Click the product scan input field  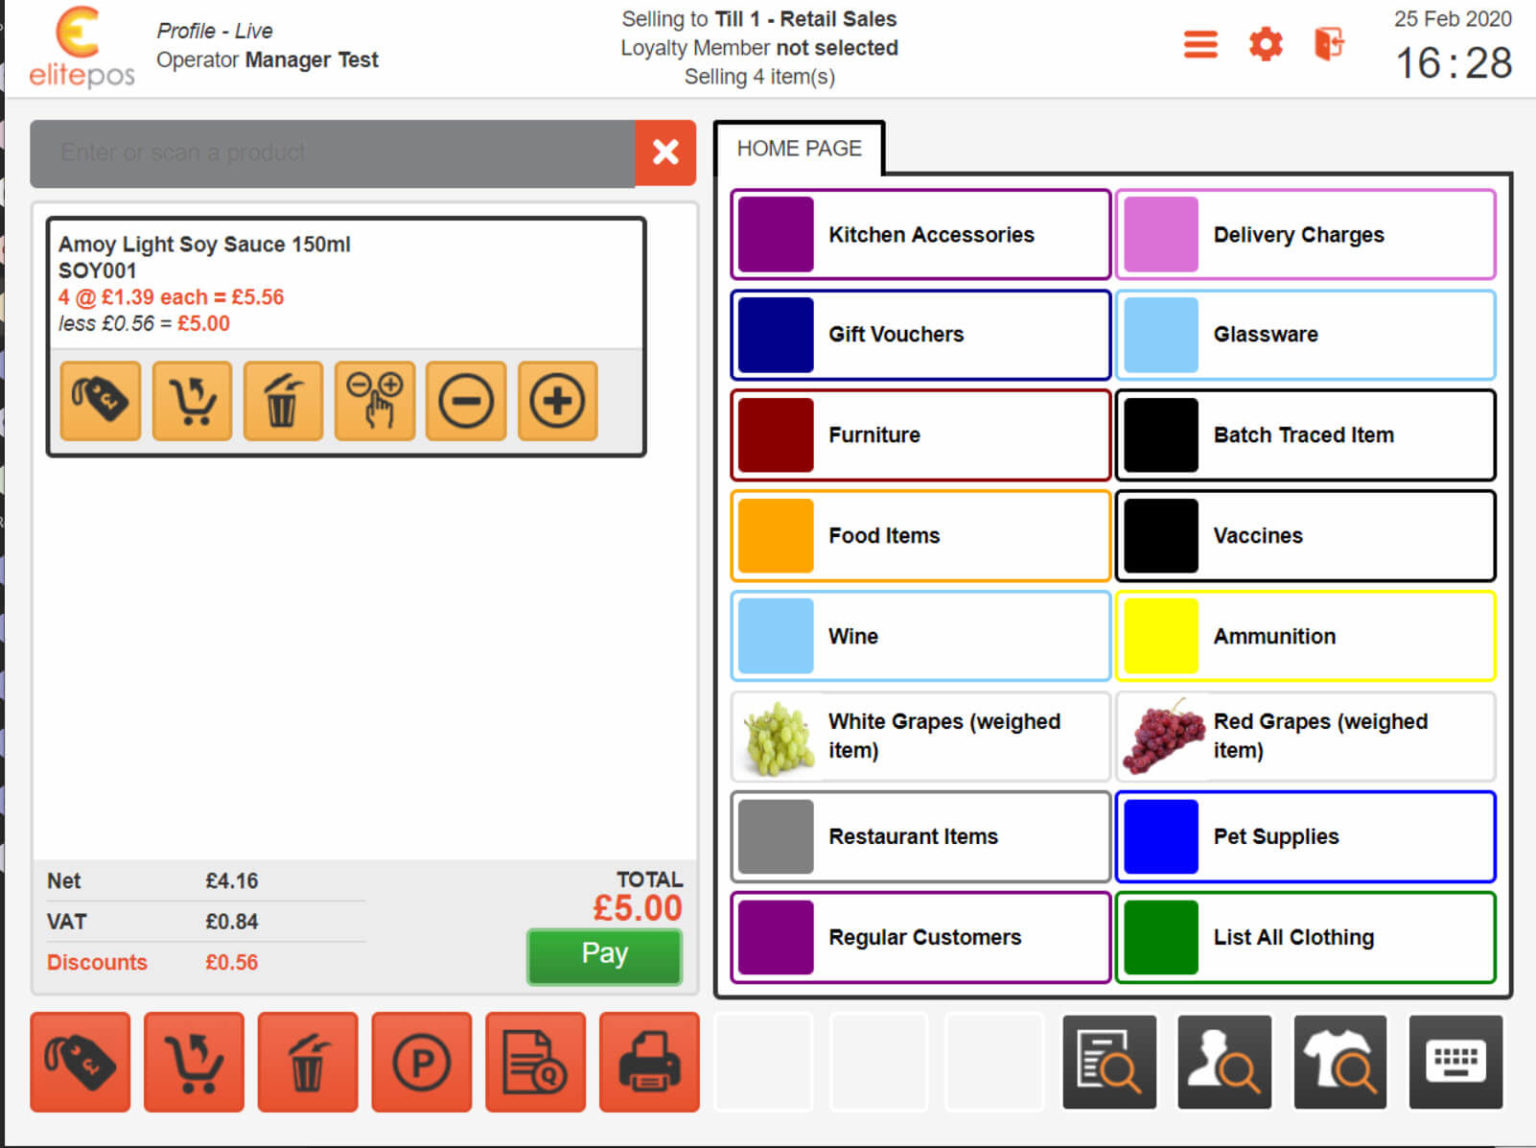tap(332, 154)
